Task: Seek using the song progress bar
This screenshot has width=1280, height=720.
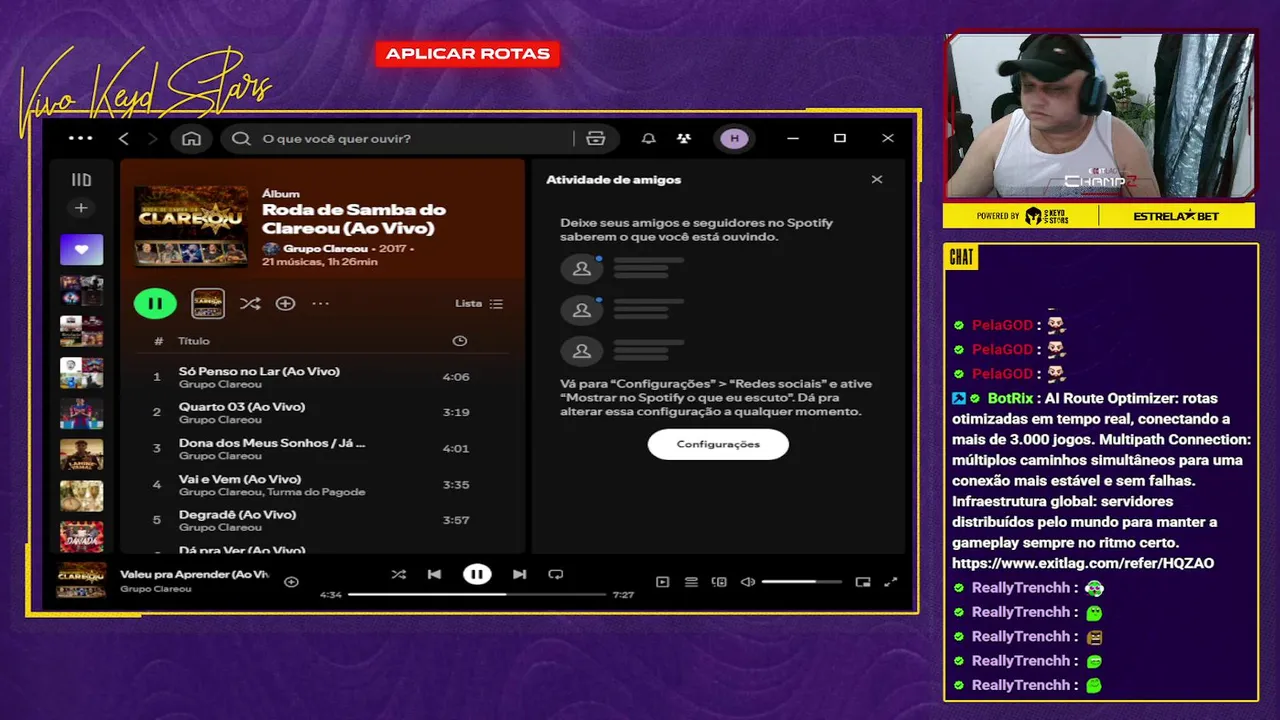Action: coord(477,595)
